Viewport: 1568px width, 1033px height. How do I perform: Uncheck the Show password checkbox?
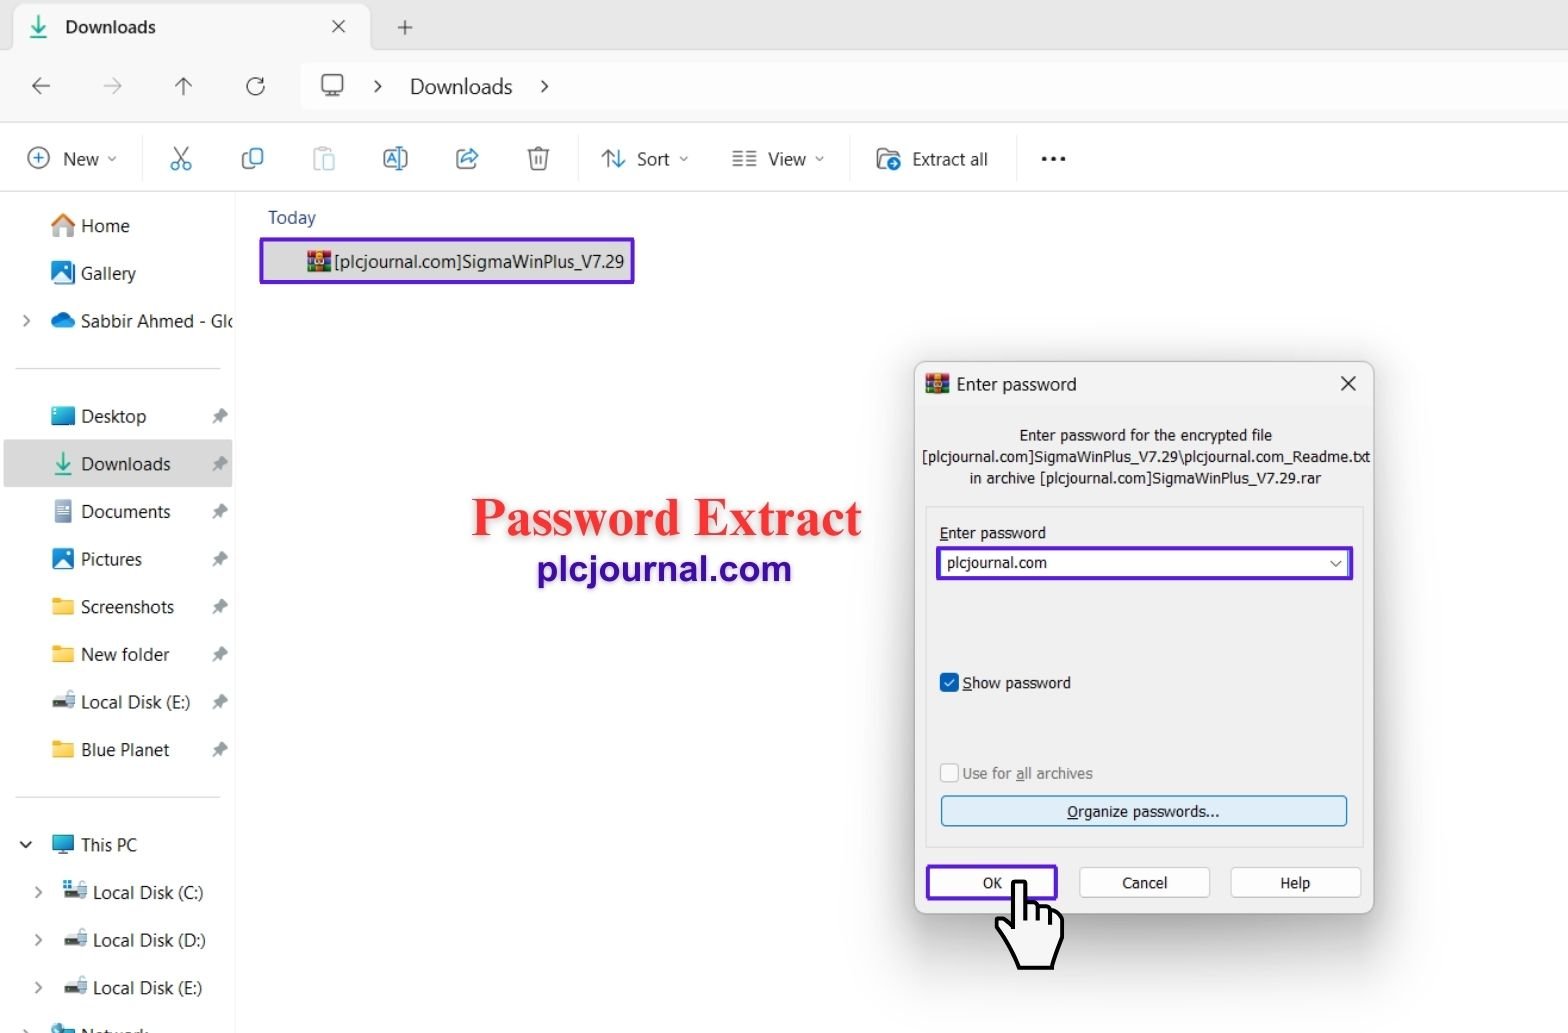(949, 683)
